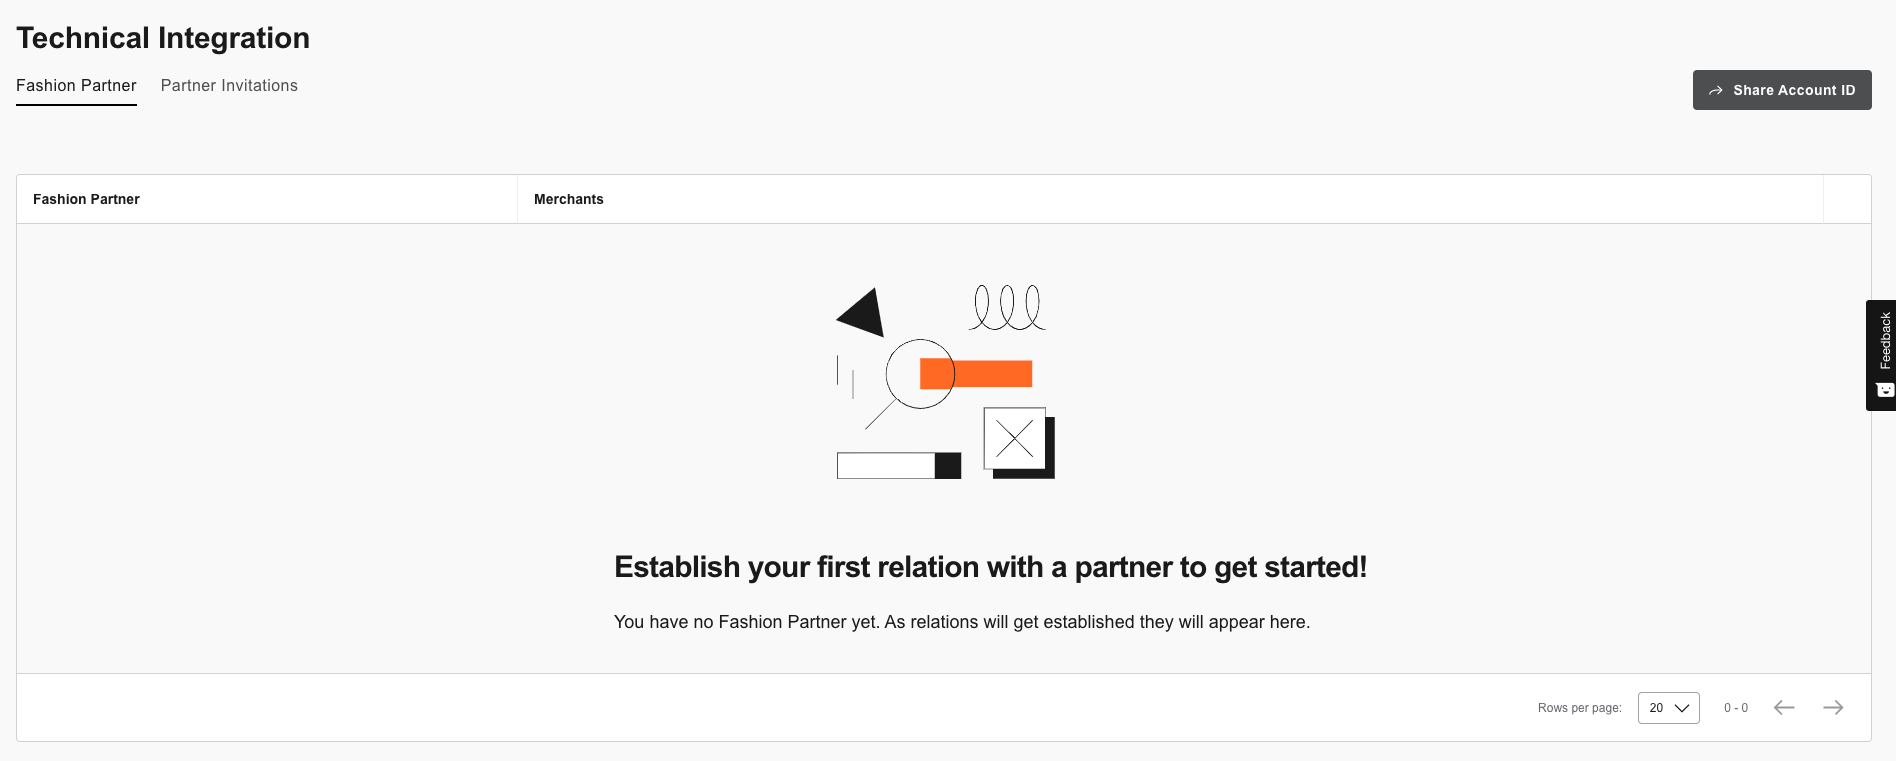Click the 0 - 0 page range text
The image size is (1896, 761).
coord(1736,708)
